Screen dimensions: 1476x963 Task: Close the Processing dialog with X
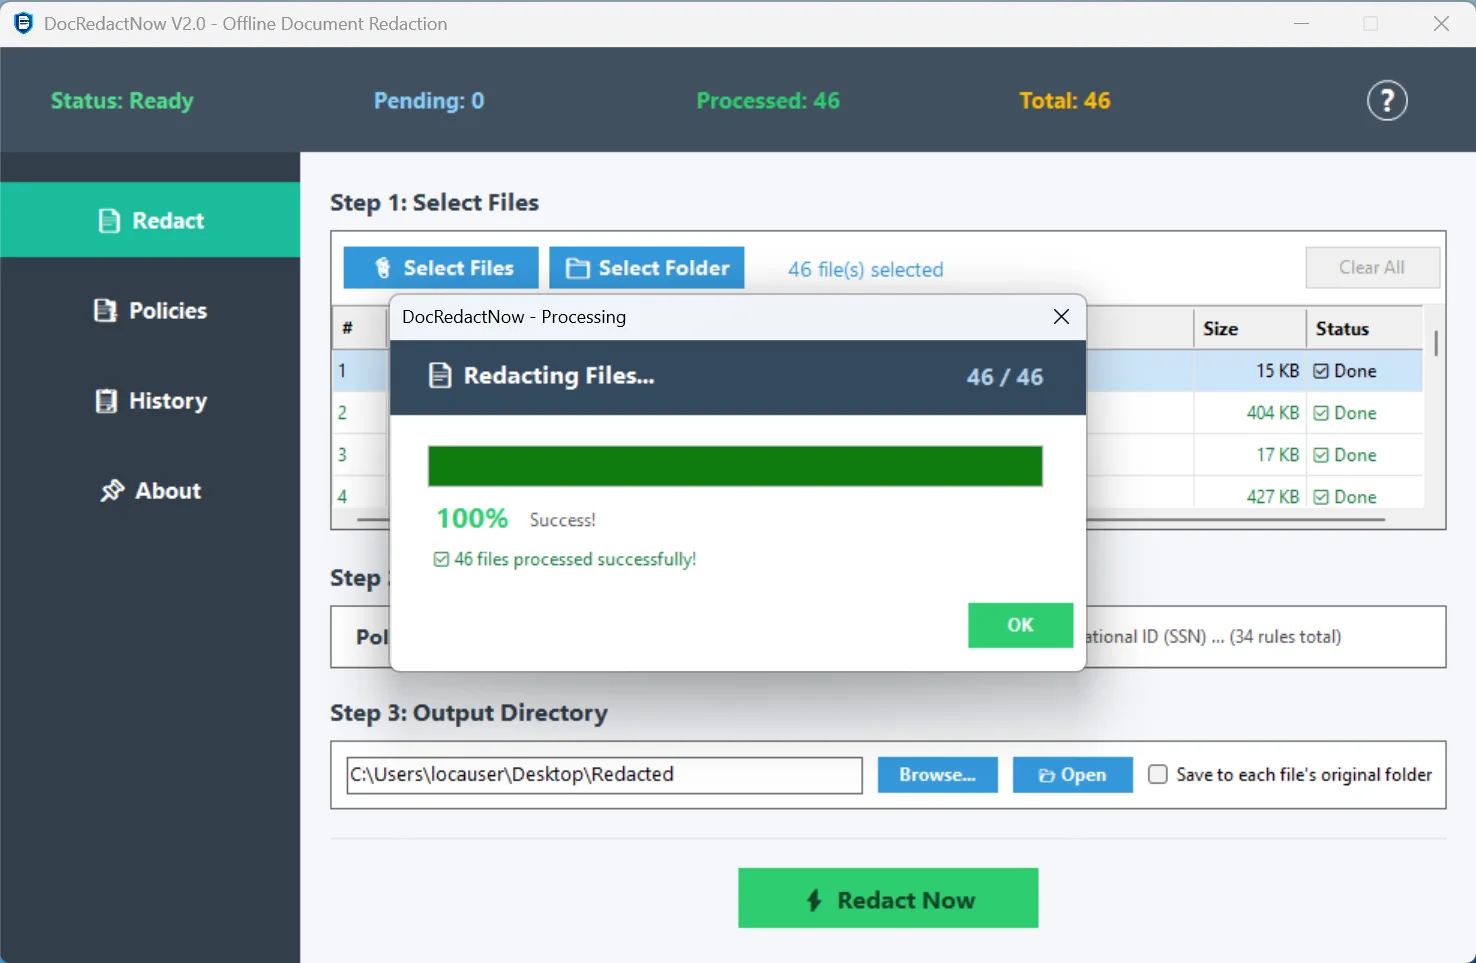click(x=1061, y=317)
